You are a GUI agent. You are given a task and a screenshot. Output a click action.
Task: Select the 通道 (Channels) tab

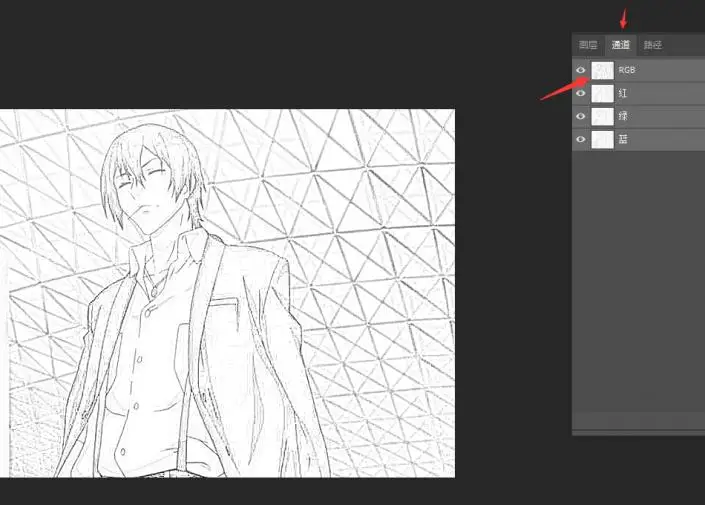point(621,45)
